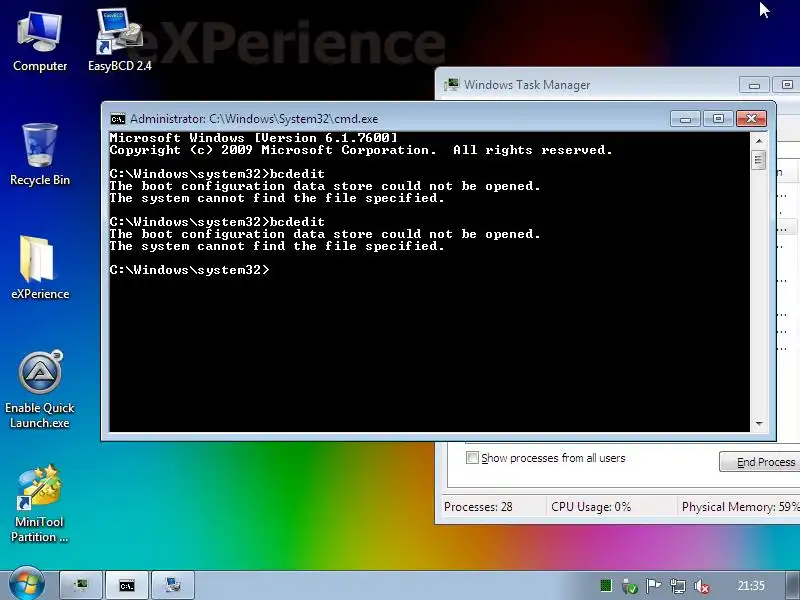Screen dimensions: 800x600
Task: Minimize the cmd.exe window
Action: pyautogui.click(x=685, y=119)
